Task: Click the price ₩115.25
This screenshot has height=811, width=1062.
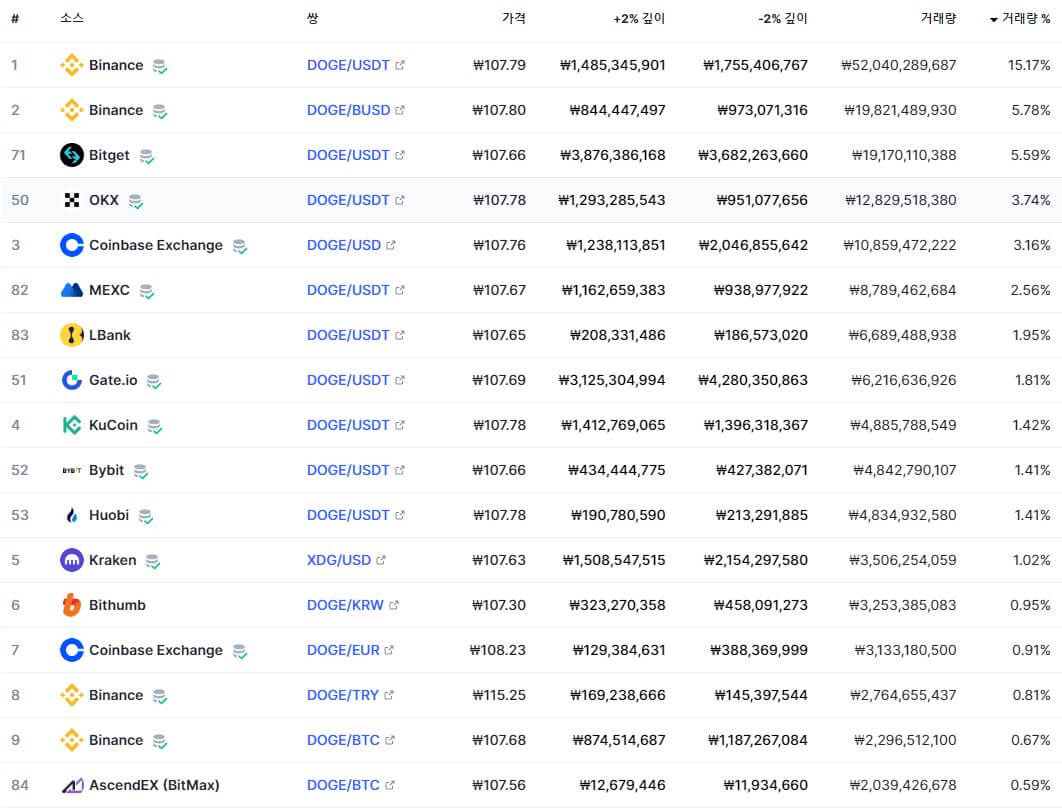Action: 498,695
